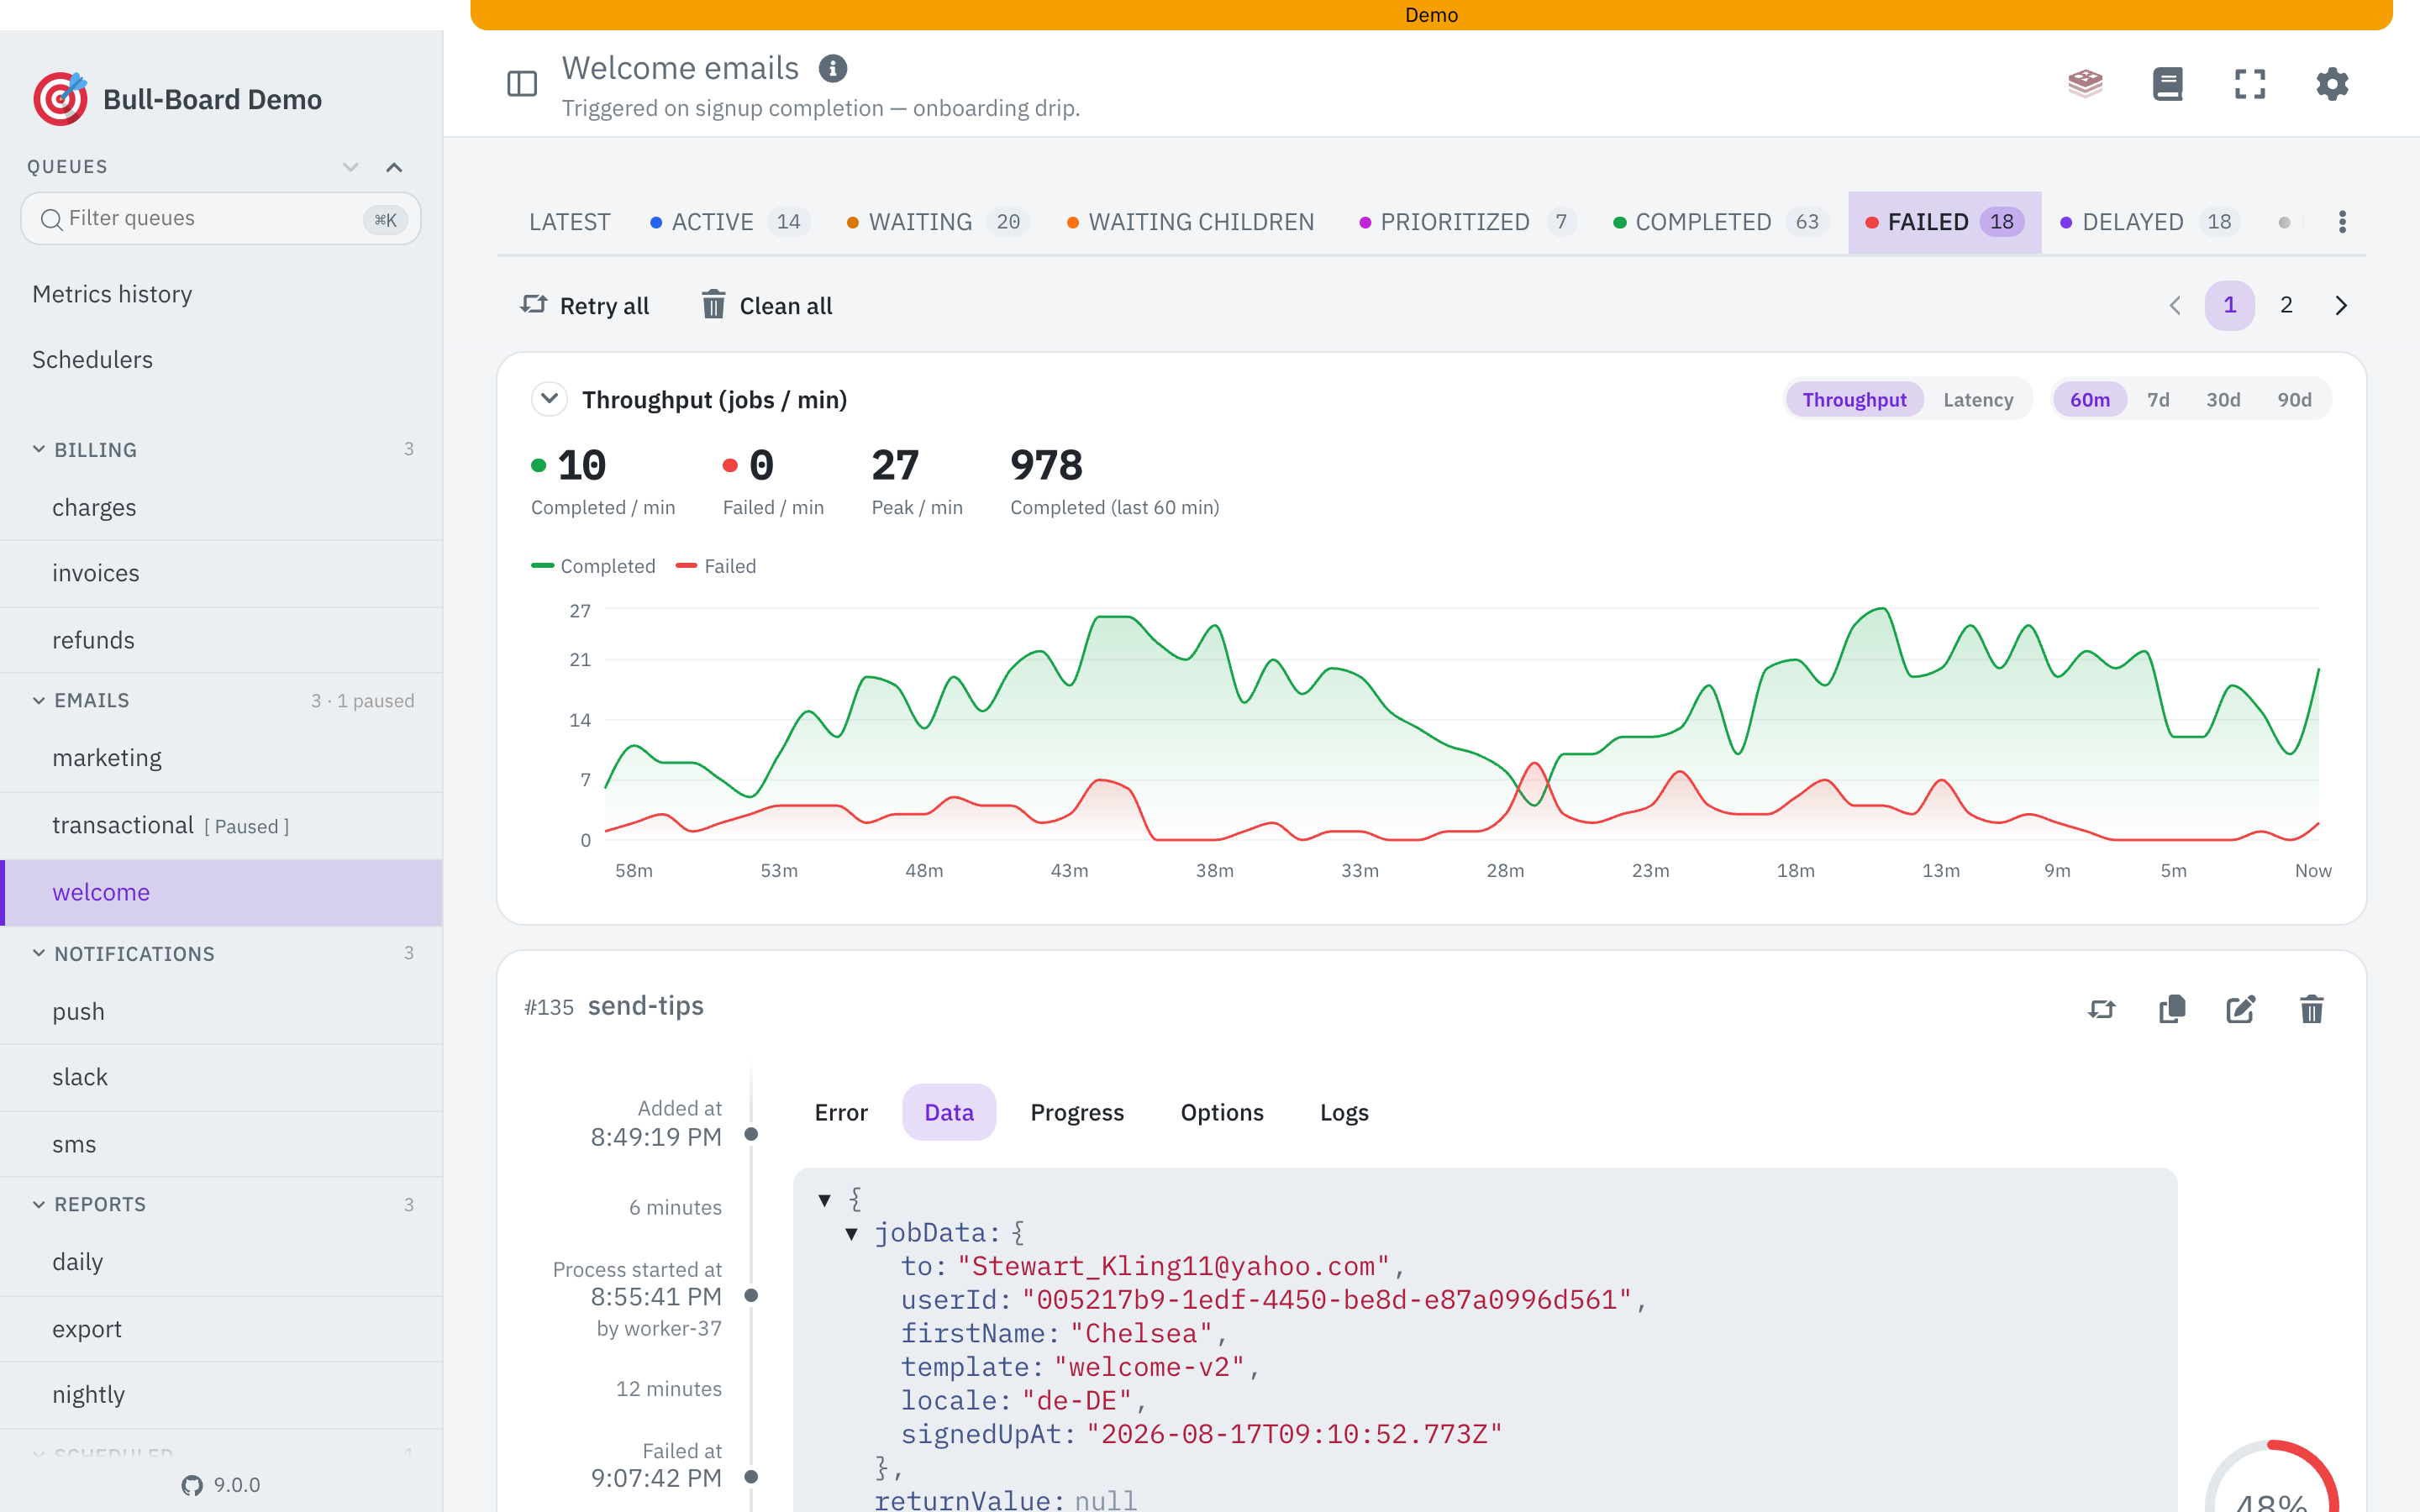Delete the send-tips job via trash icon

tap(2311, 1009)
